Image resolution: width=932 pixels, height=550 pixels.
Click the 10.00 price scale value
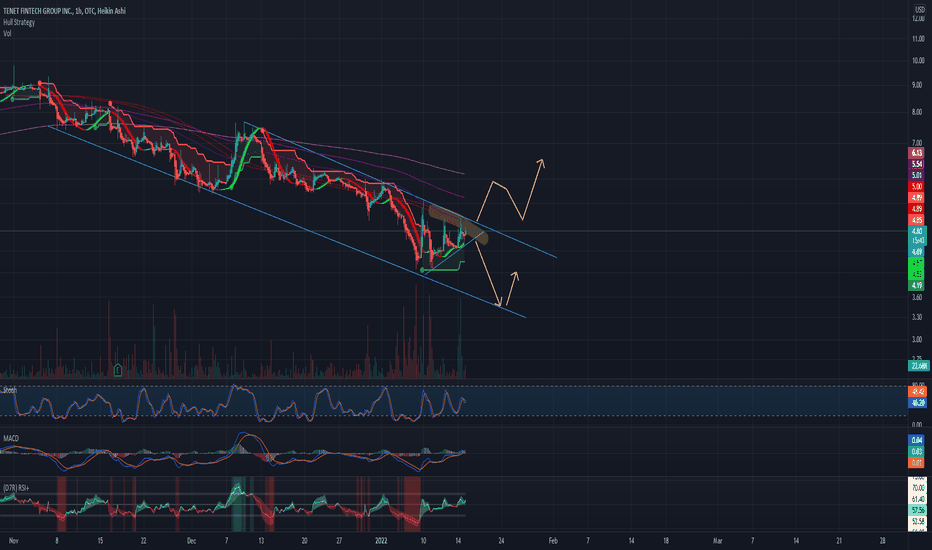(x=918, y=61)
